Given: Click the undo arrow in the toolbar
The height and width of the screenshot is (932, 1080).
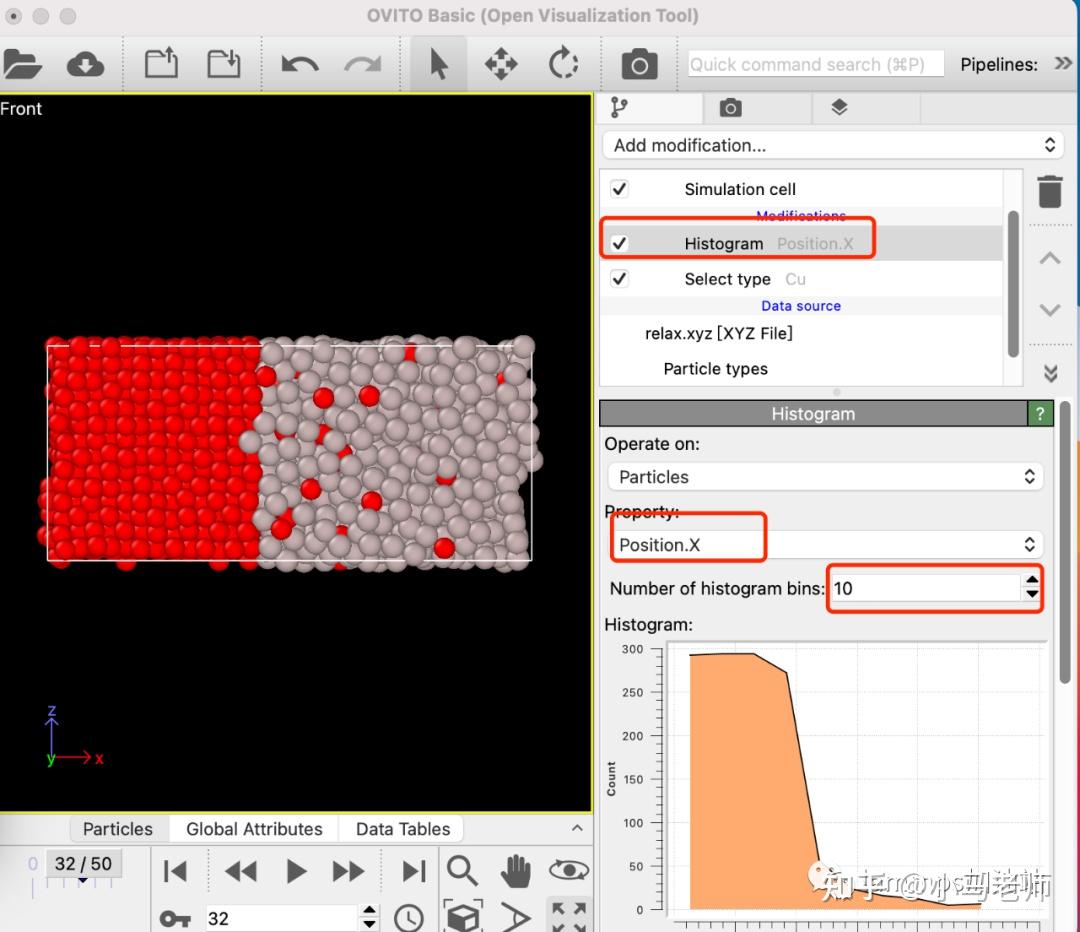Looking at the screenshot, I should [300, 65].
